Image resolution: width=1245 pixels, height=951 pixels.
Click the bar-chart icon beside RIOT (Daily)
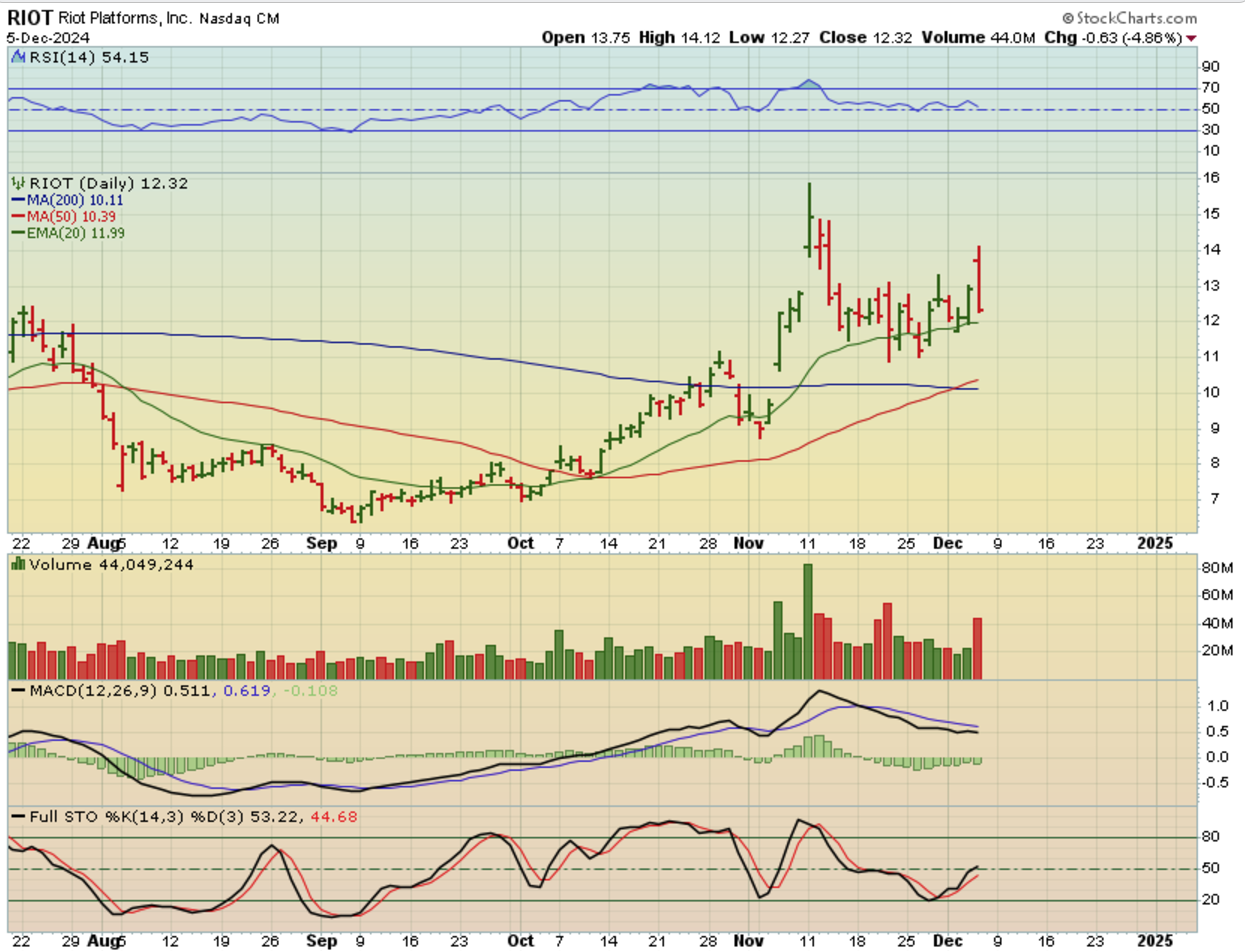pyautogui.click(x=17, y=184)
